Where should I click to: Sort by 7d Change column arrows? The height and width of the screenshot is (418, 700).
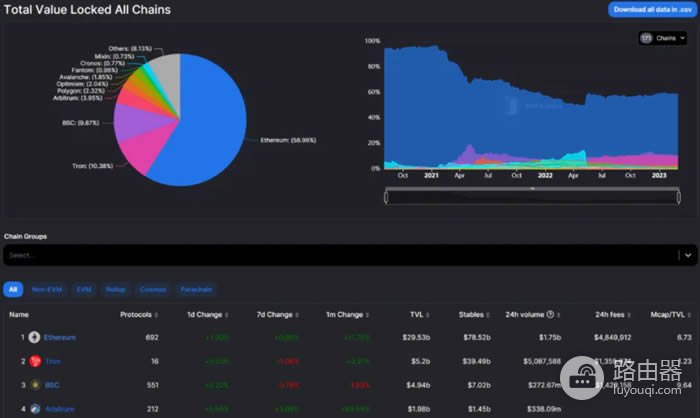click(x=297, y=315)
